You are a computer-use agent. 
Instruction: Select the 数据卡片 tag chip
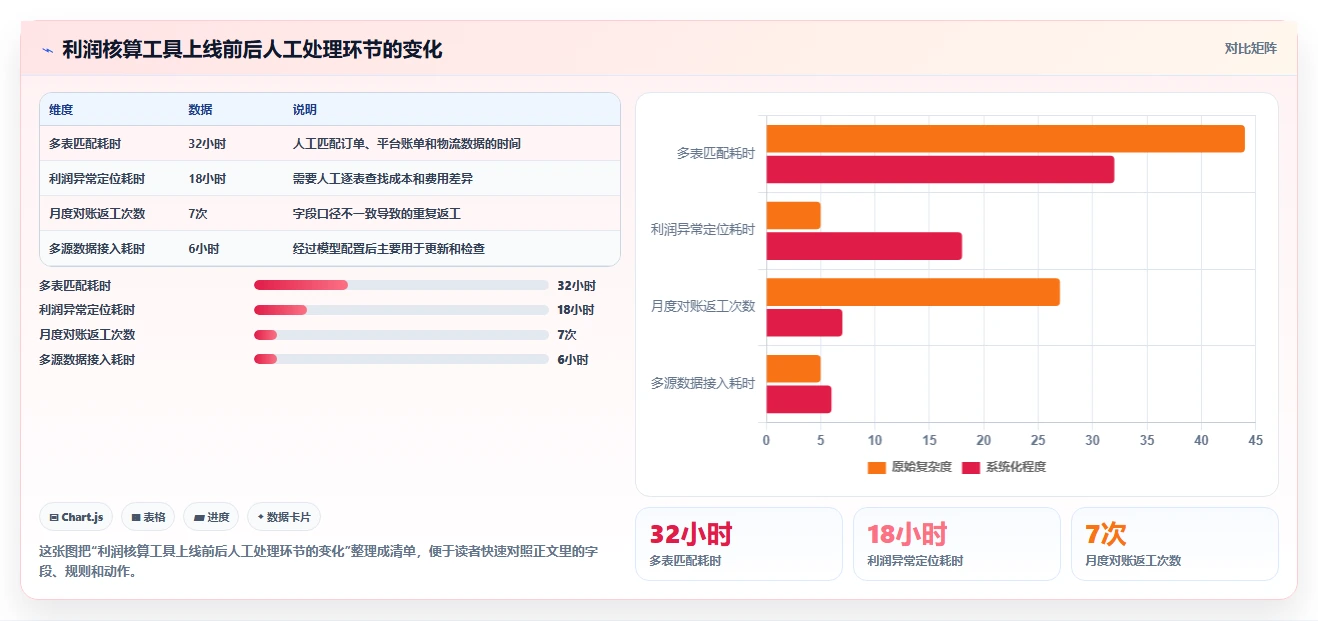pos(284,517)
